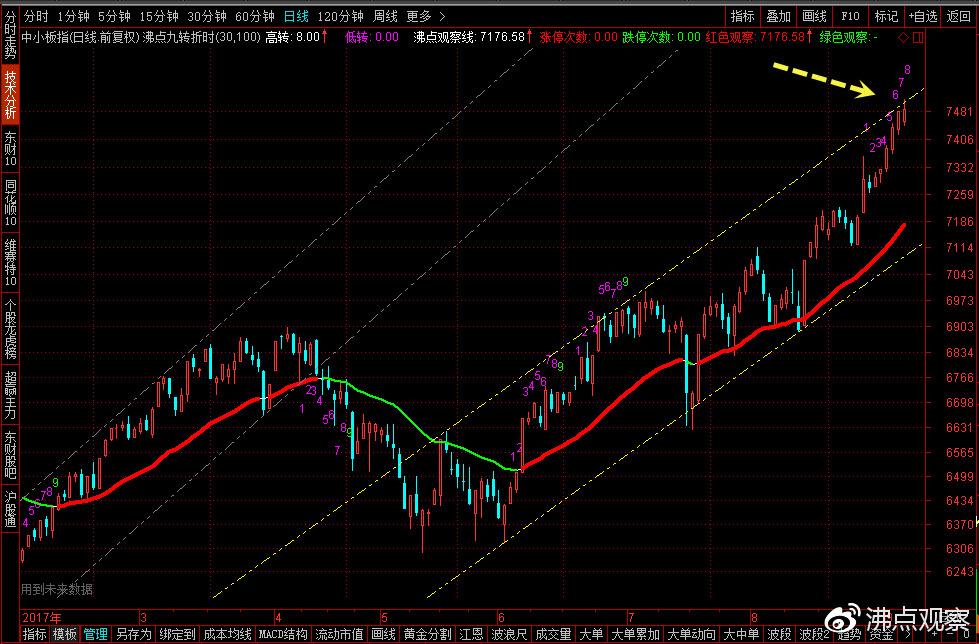Viewport: 979px width, 644px height.
Task: Click the 返回 back button
Action: point(959,16)
